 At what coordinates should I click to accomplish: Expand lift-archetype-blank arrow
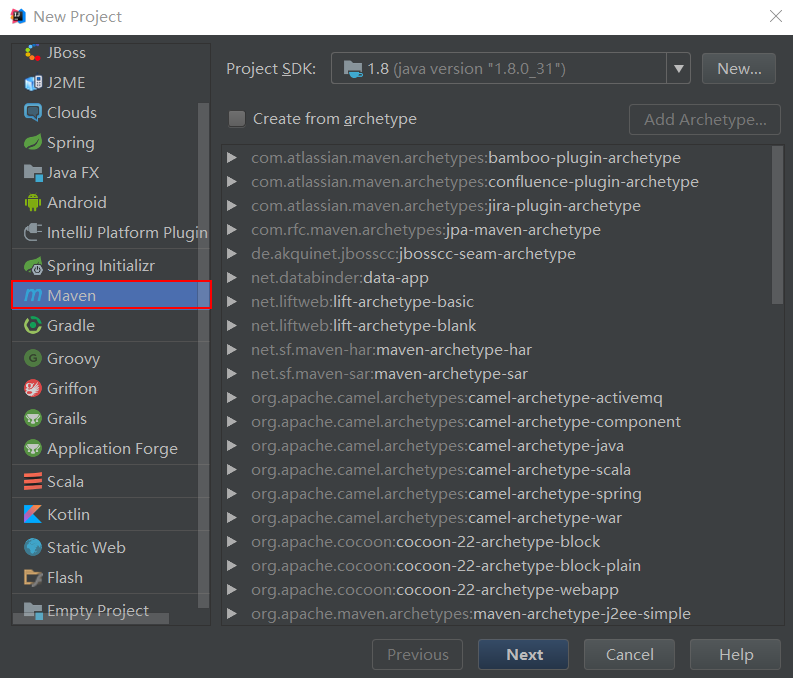pyautogui.click(x=232, y=326)
